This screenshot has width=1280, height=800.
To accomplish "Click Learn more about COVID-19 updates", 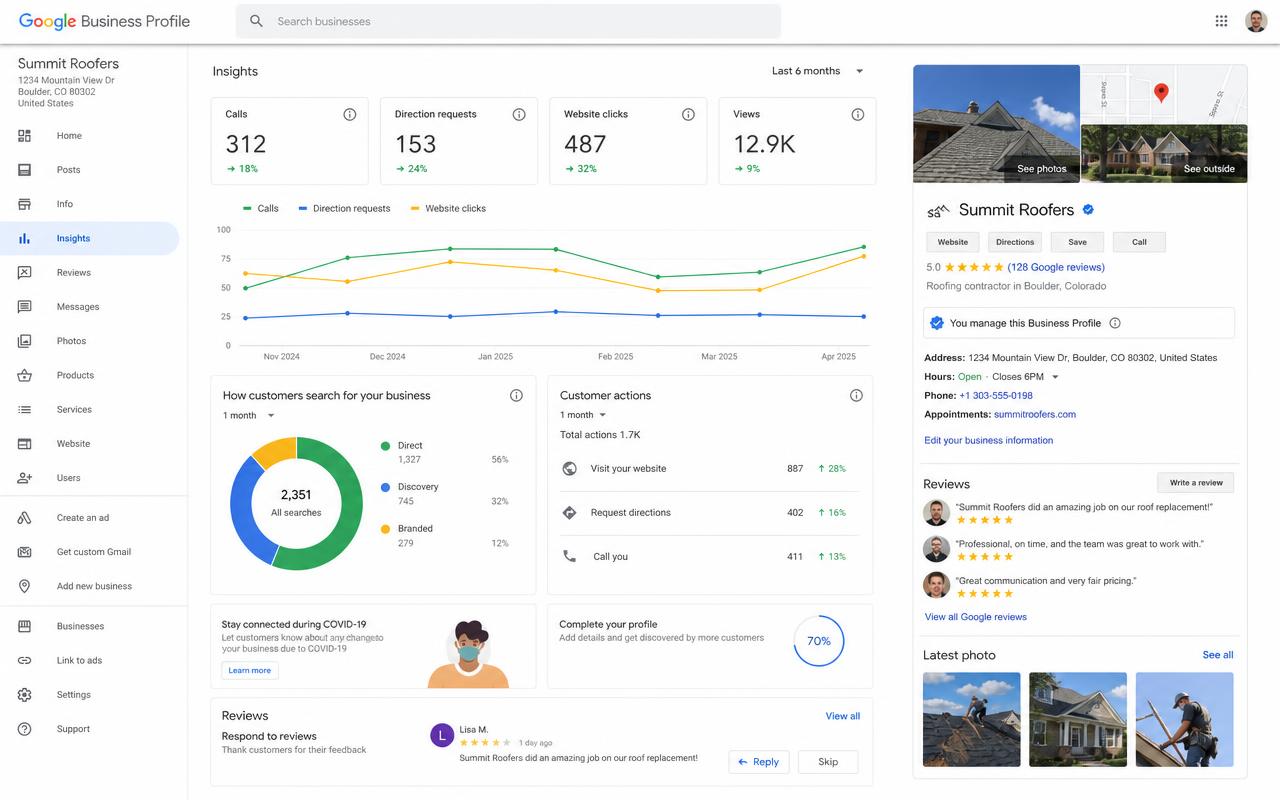I will pos(250,671).
